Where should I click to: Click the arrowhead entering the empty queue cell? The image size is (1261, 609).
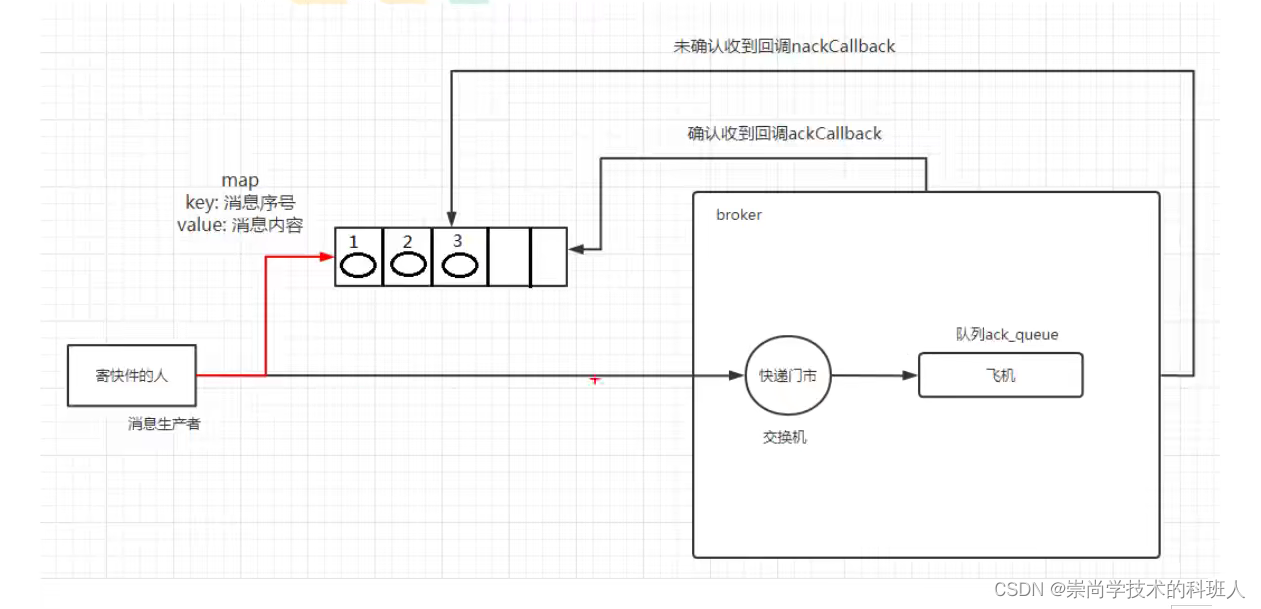575,249
